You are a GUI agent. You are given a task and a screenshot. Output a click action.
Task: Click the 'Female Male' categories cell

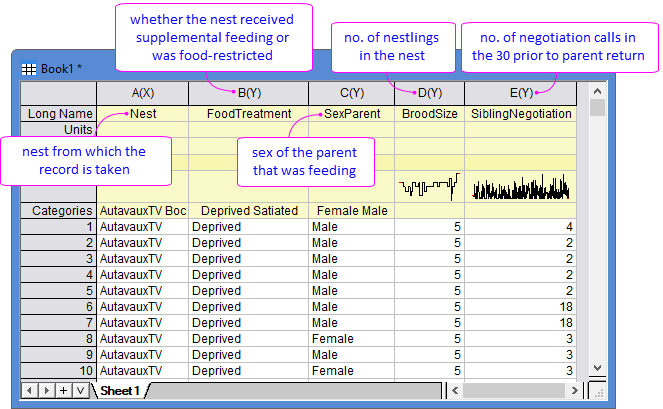coord(351,211)
